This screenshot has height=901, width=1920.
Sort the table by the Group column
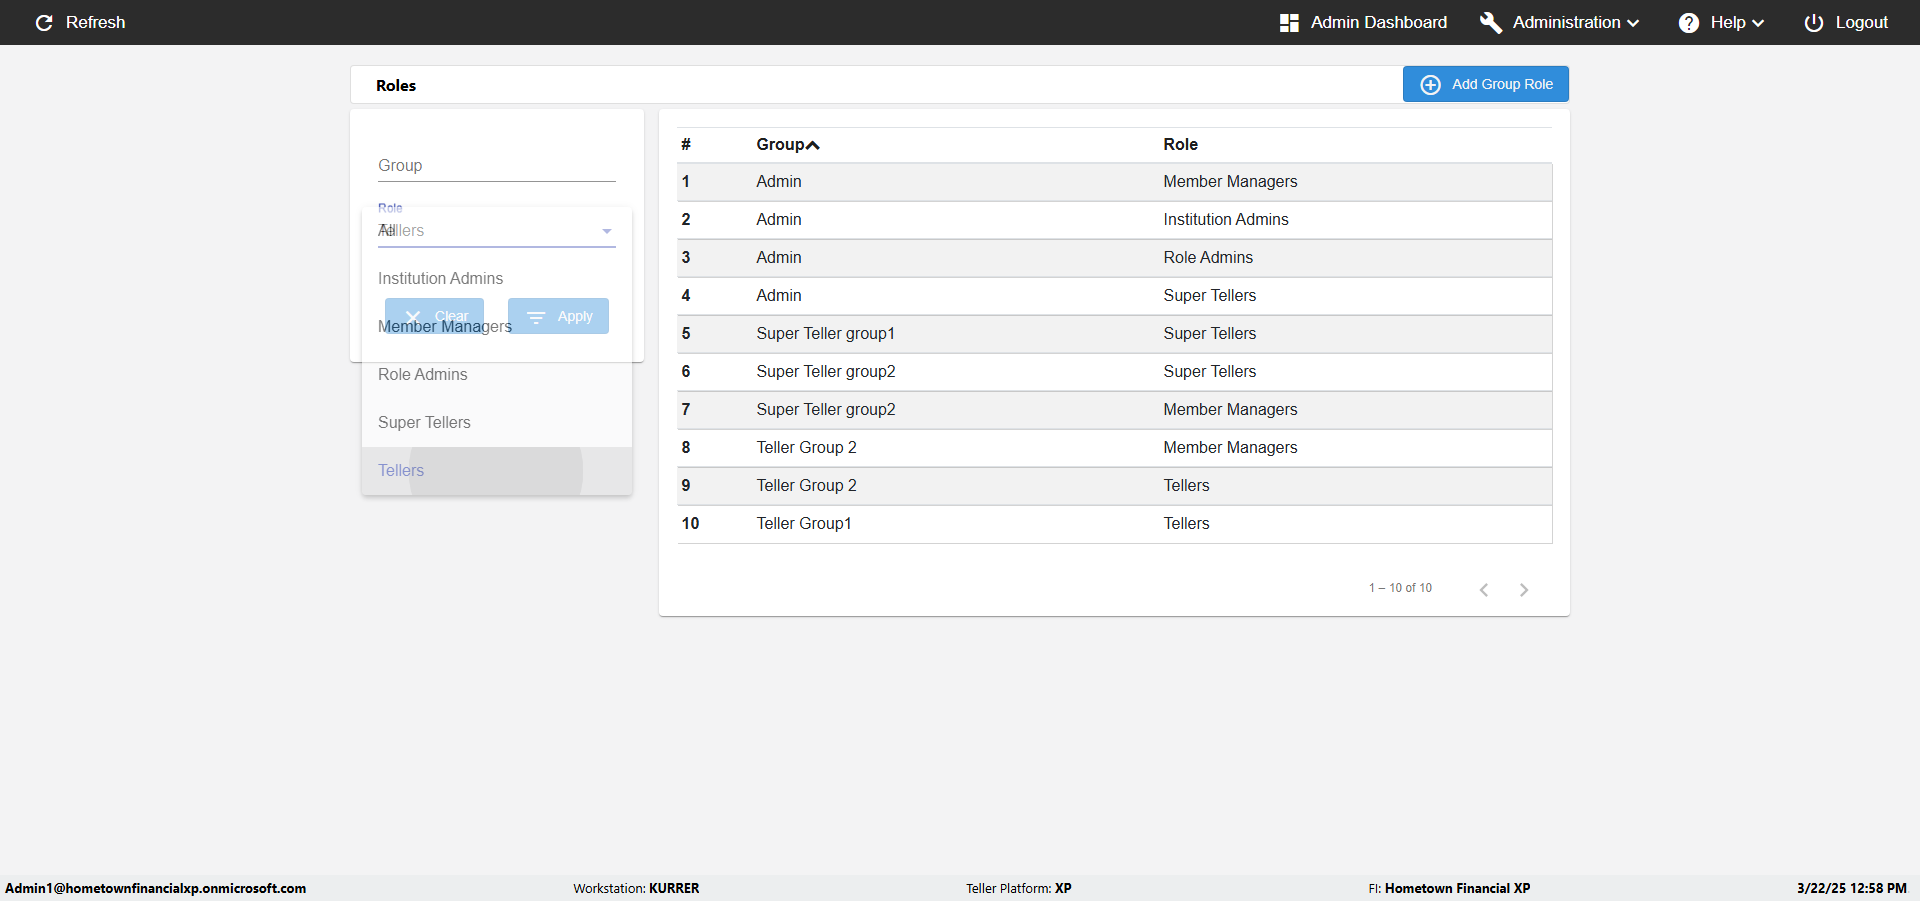tap(788, 144)
